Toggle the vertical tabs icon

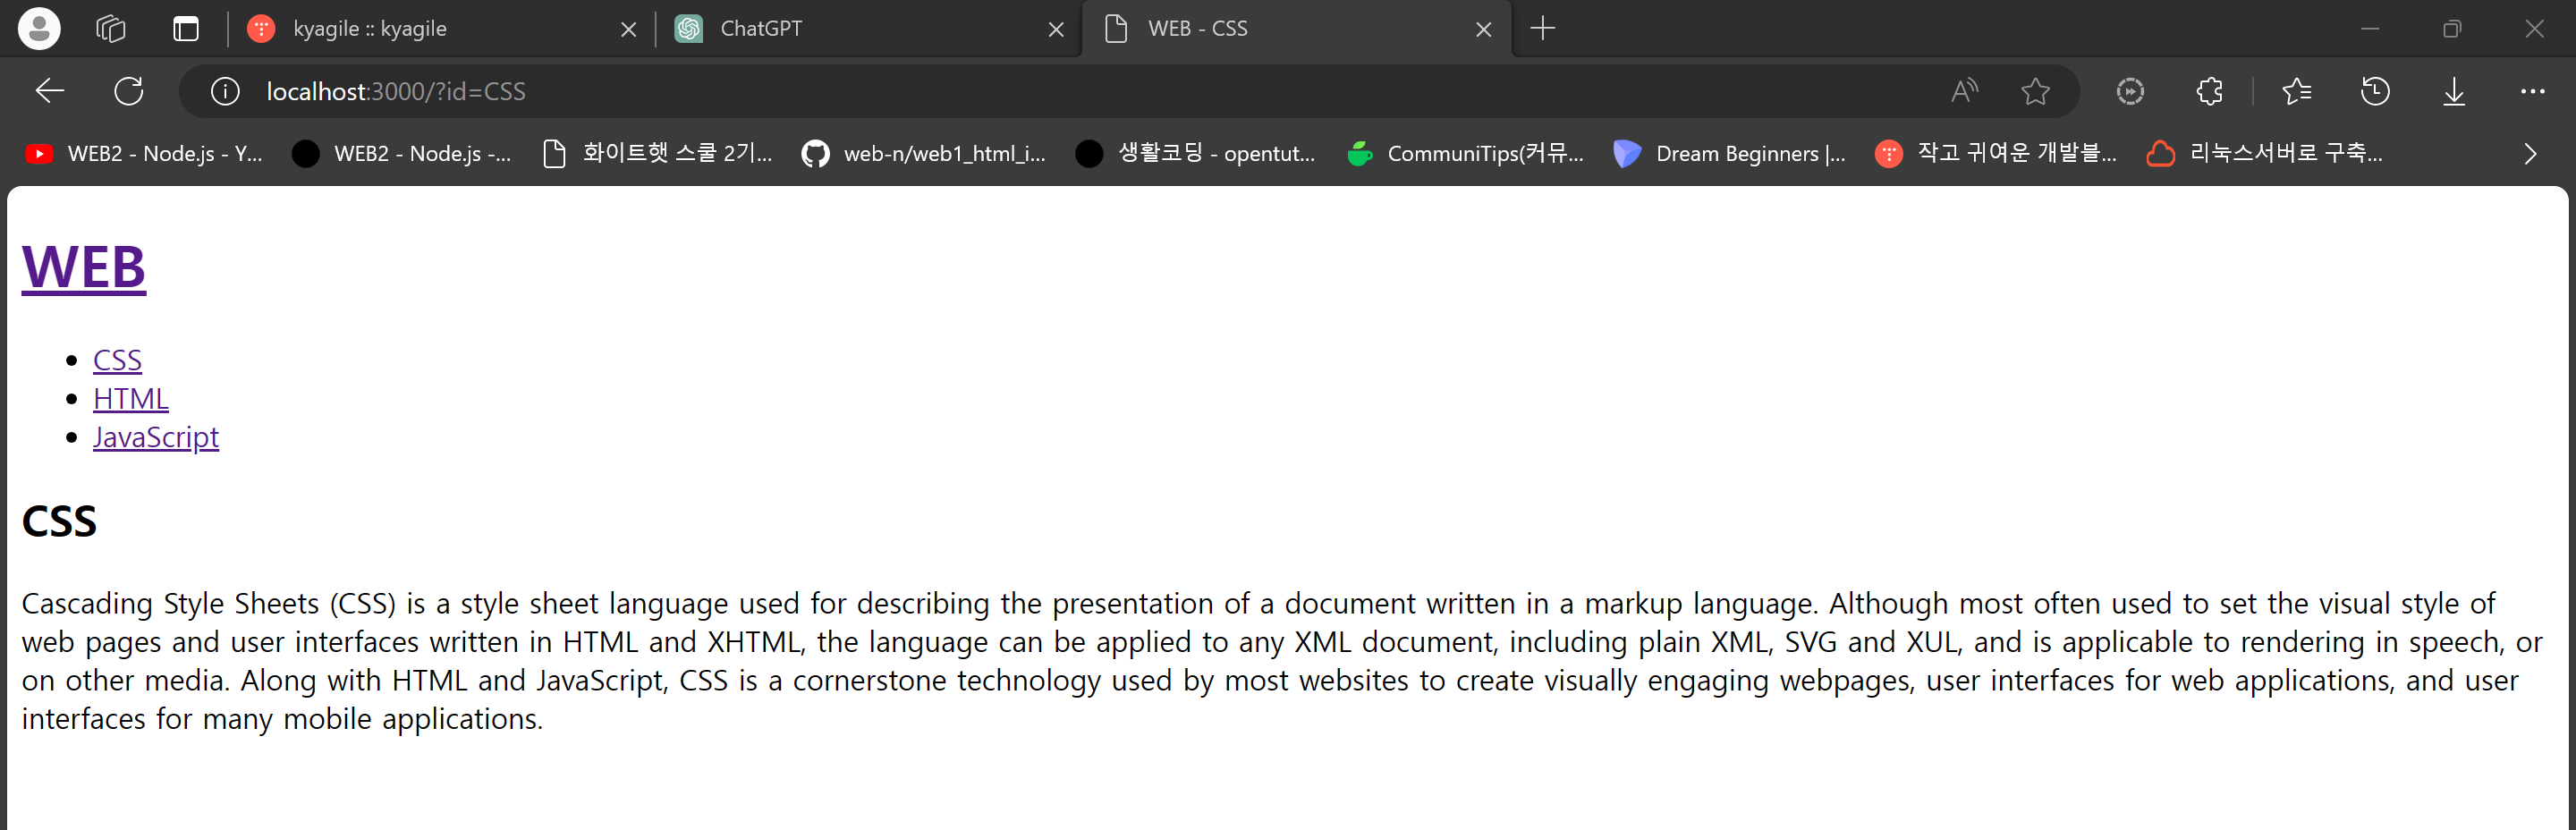coord(186,28)
